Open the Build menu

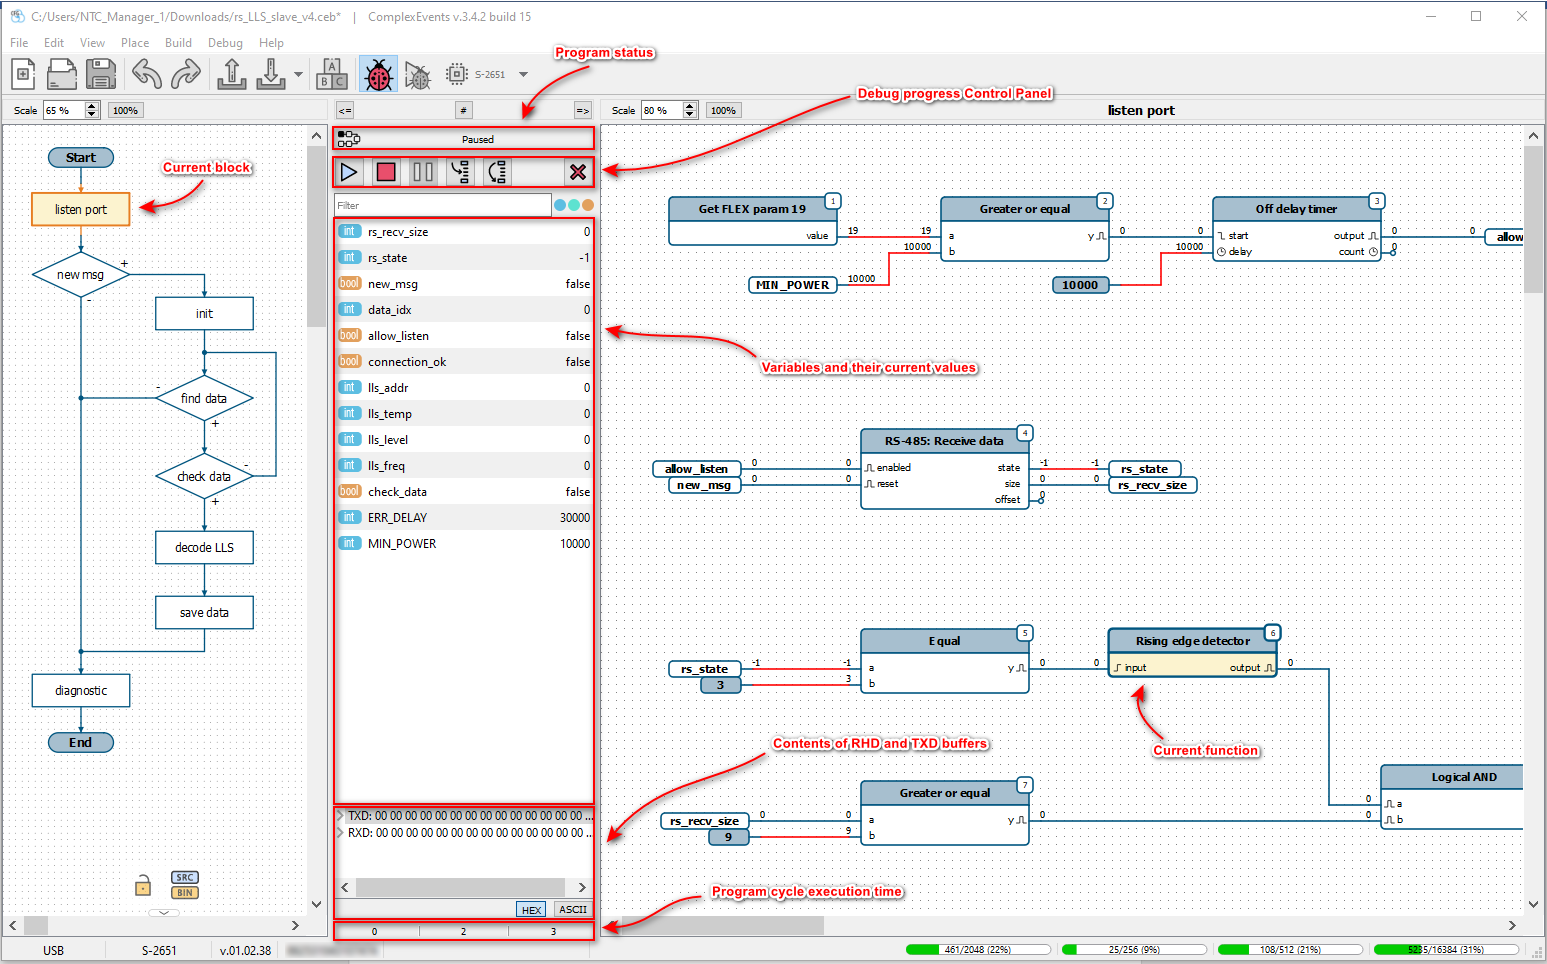tap(178, 43)
